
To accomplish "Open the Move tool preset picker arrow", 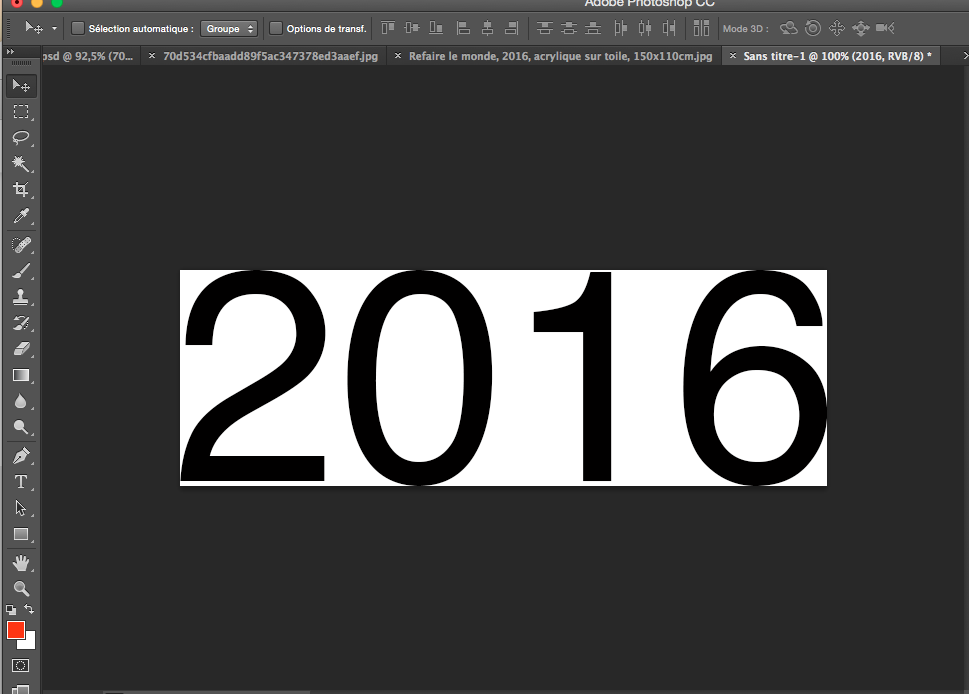I will 54,29.
